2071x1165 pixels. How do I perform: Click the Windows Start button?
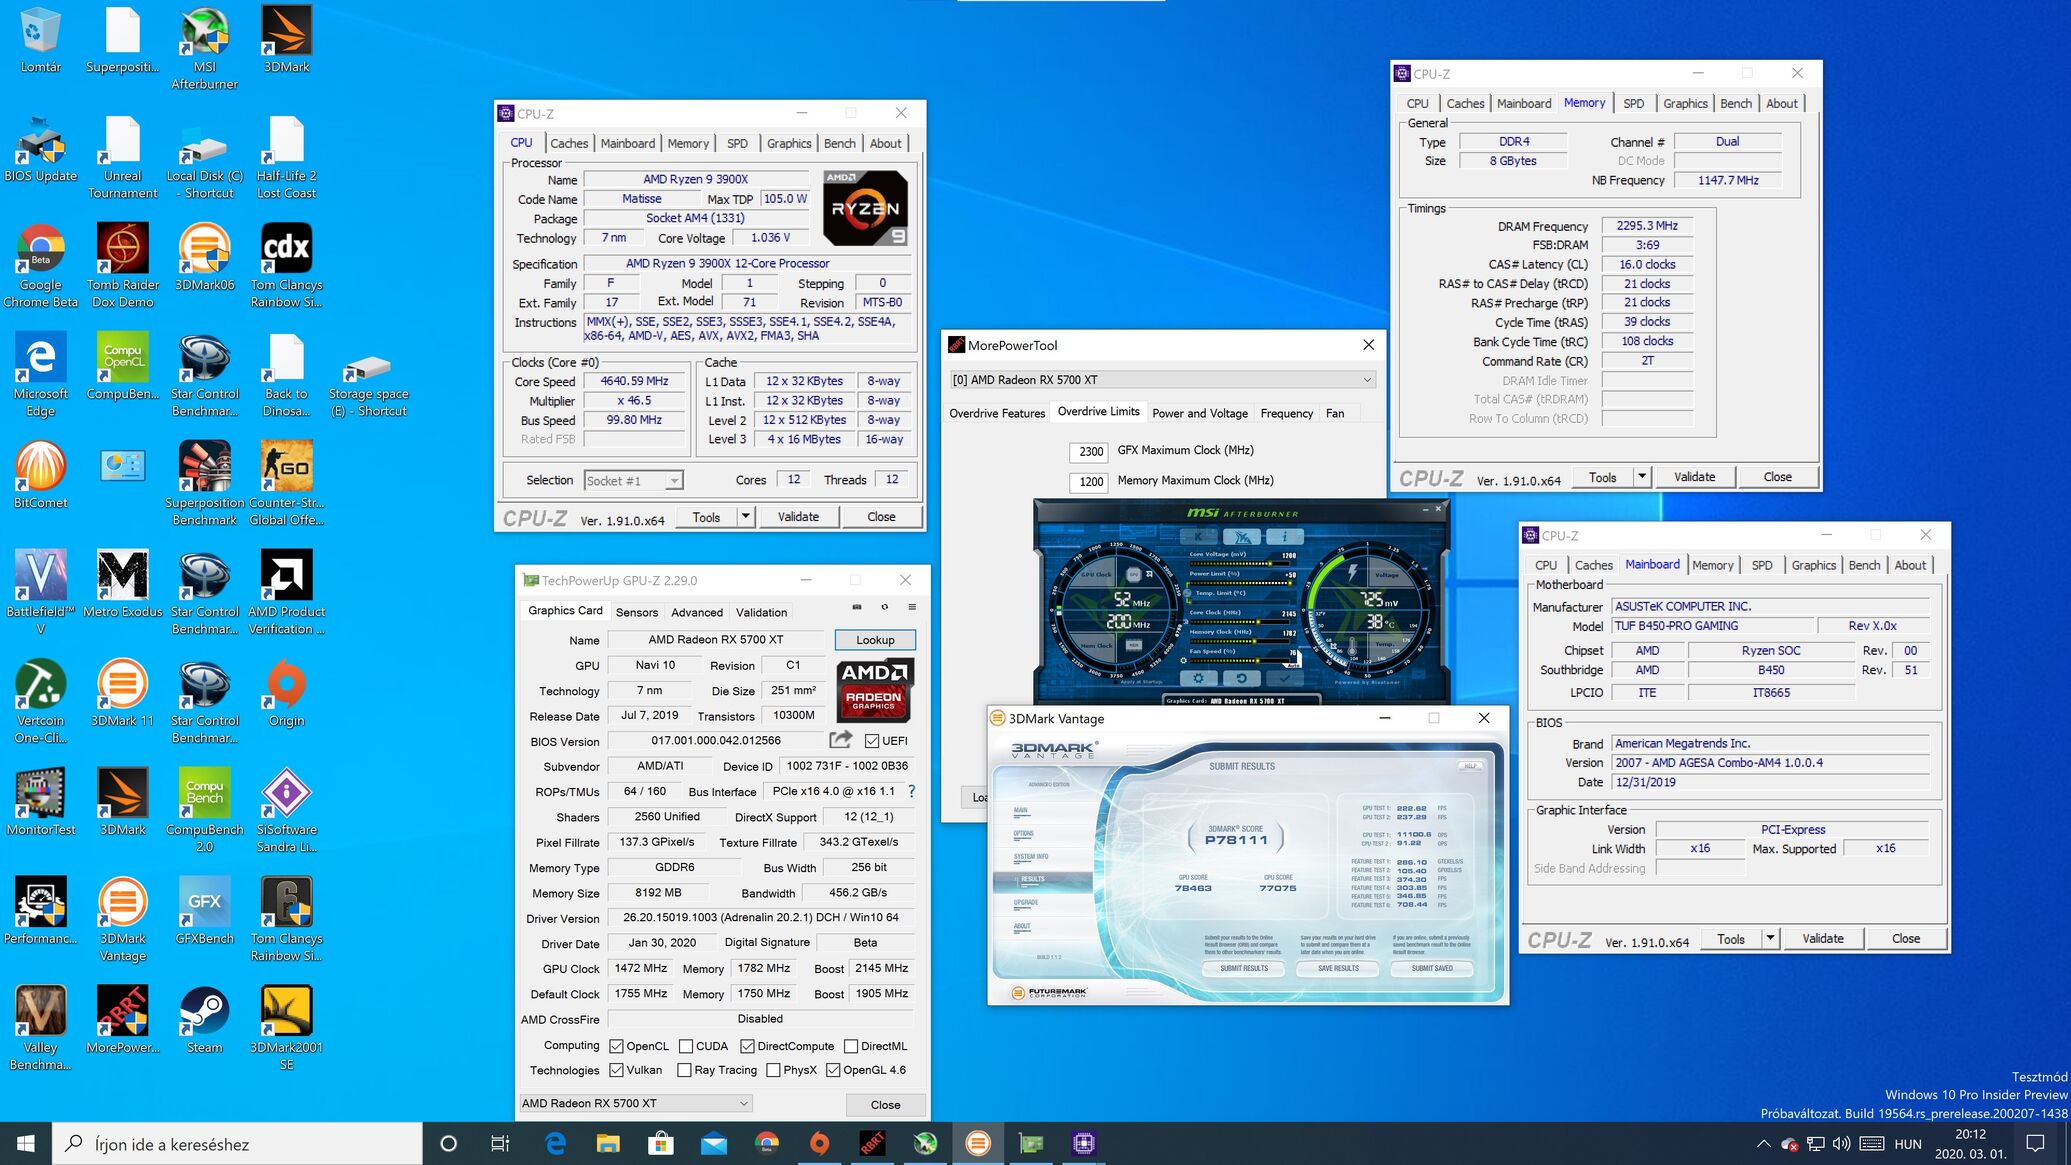[x=26, y=1143]
